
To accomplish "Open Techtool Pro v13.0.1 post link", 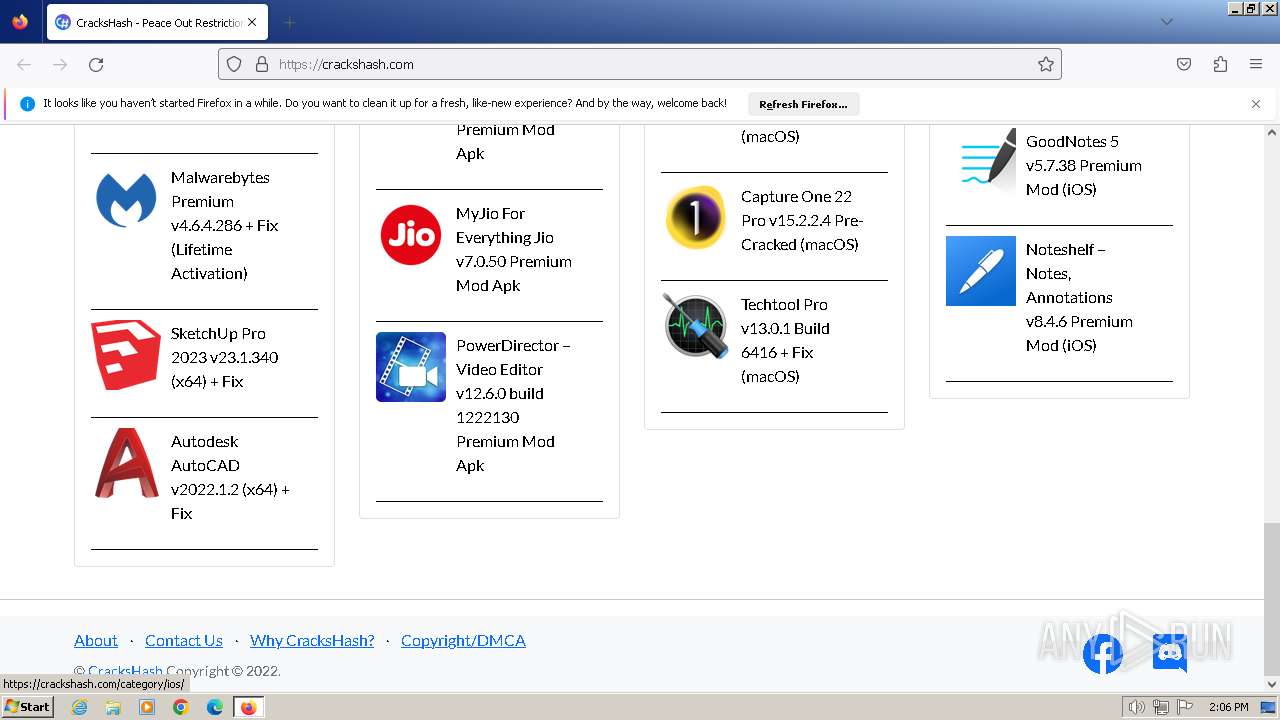I will pos(785,340).
